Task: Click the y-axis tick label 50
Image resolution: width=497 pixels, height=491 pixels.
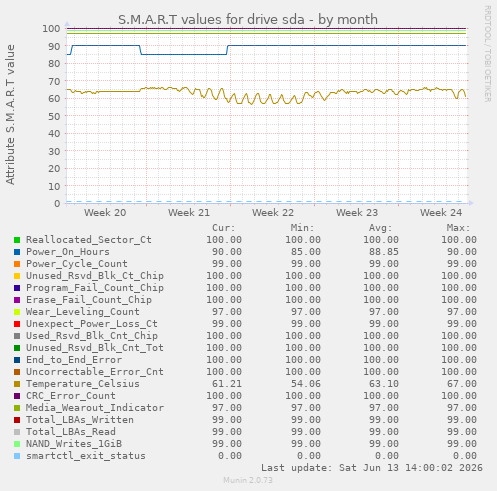Action: pyautogui.click(x=54, y=116)
